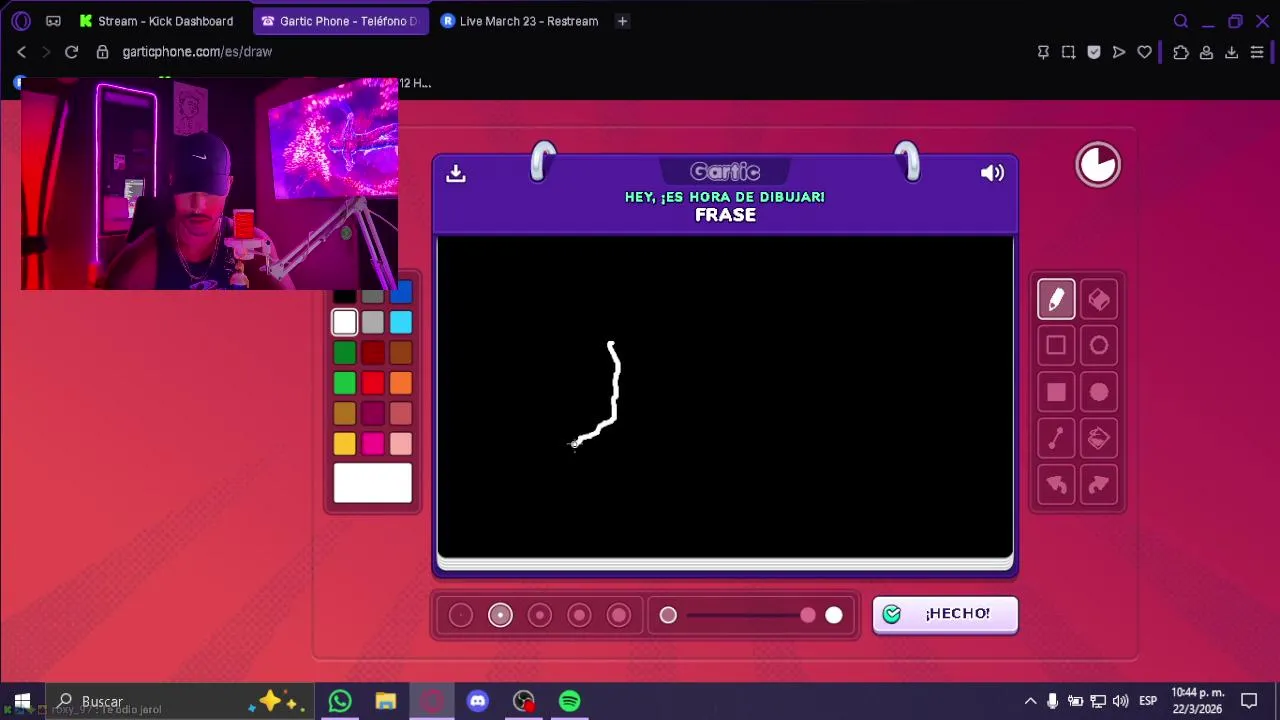Pick the cyan color swatch

point(401,322)
